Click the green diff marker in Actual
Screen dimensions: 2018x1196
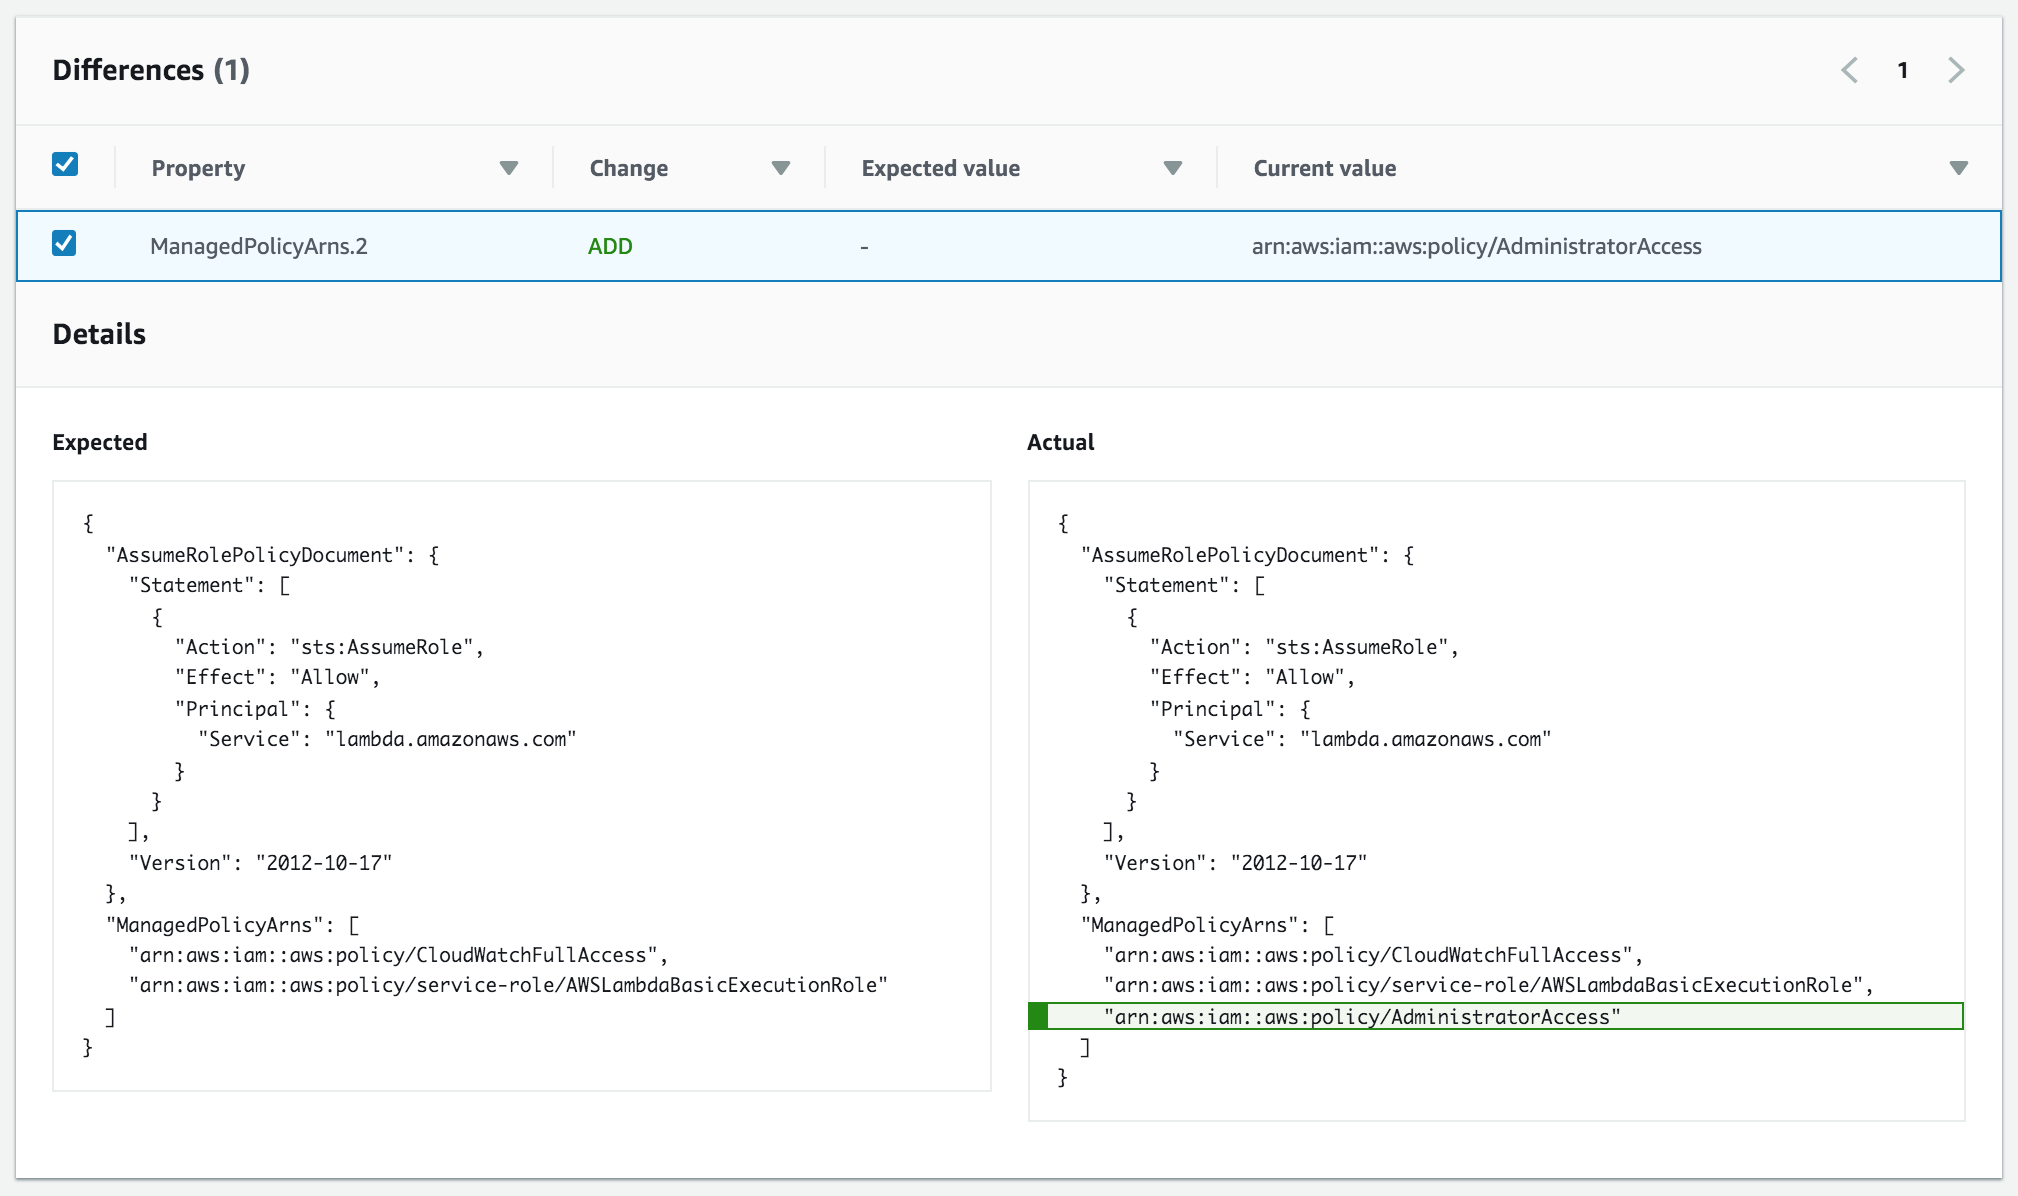(x=1038, y=1017)
